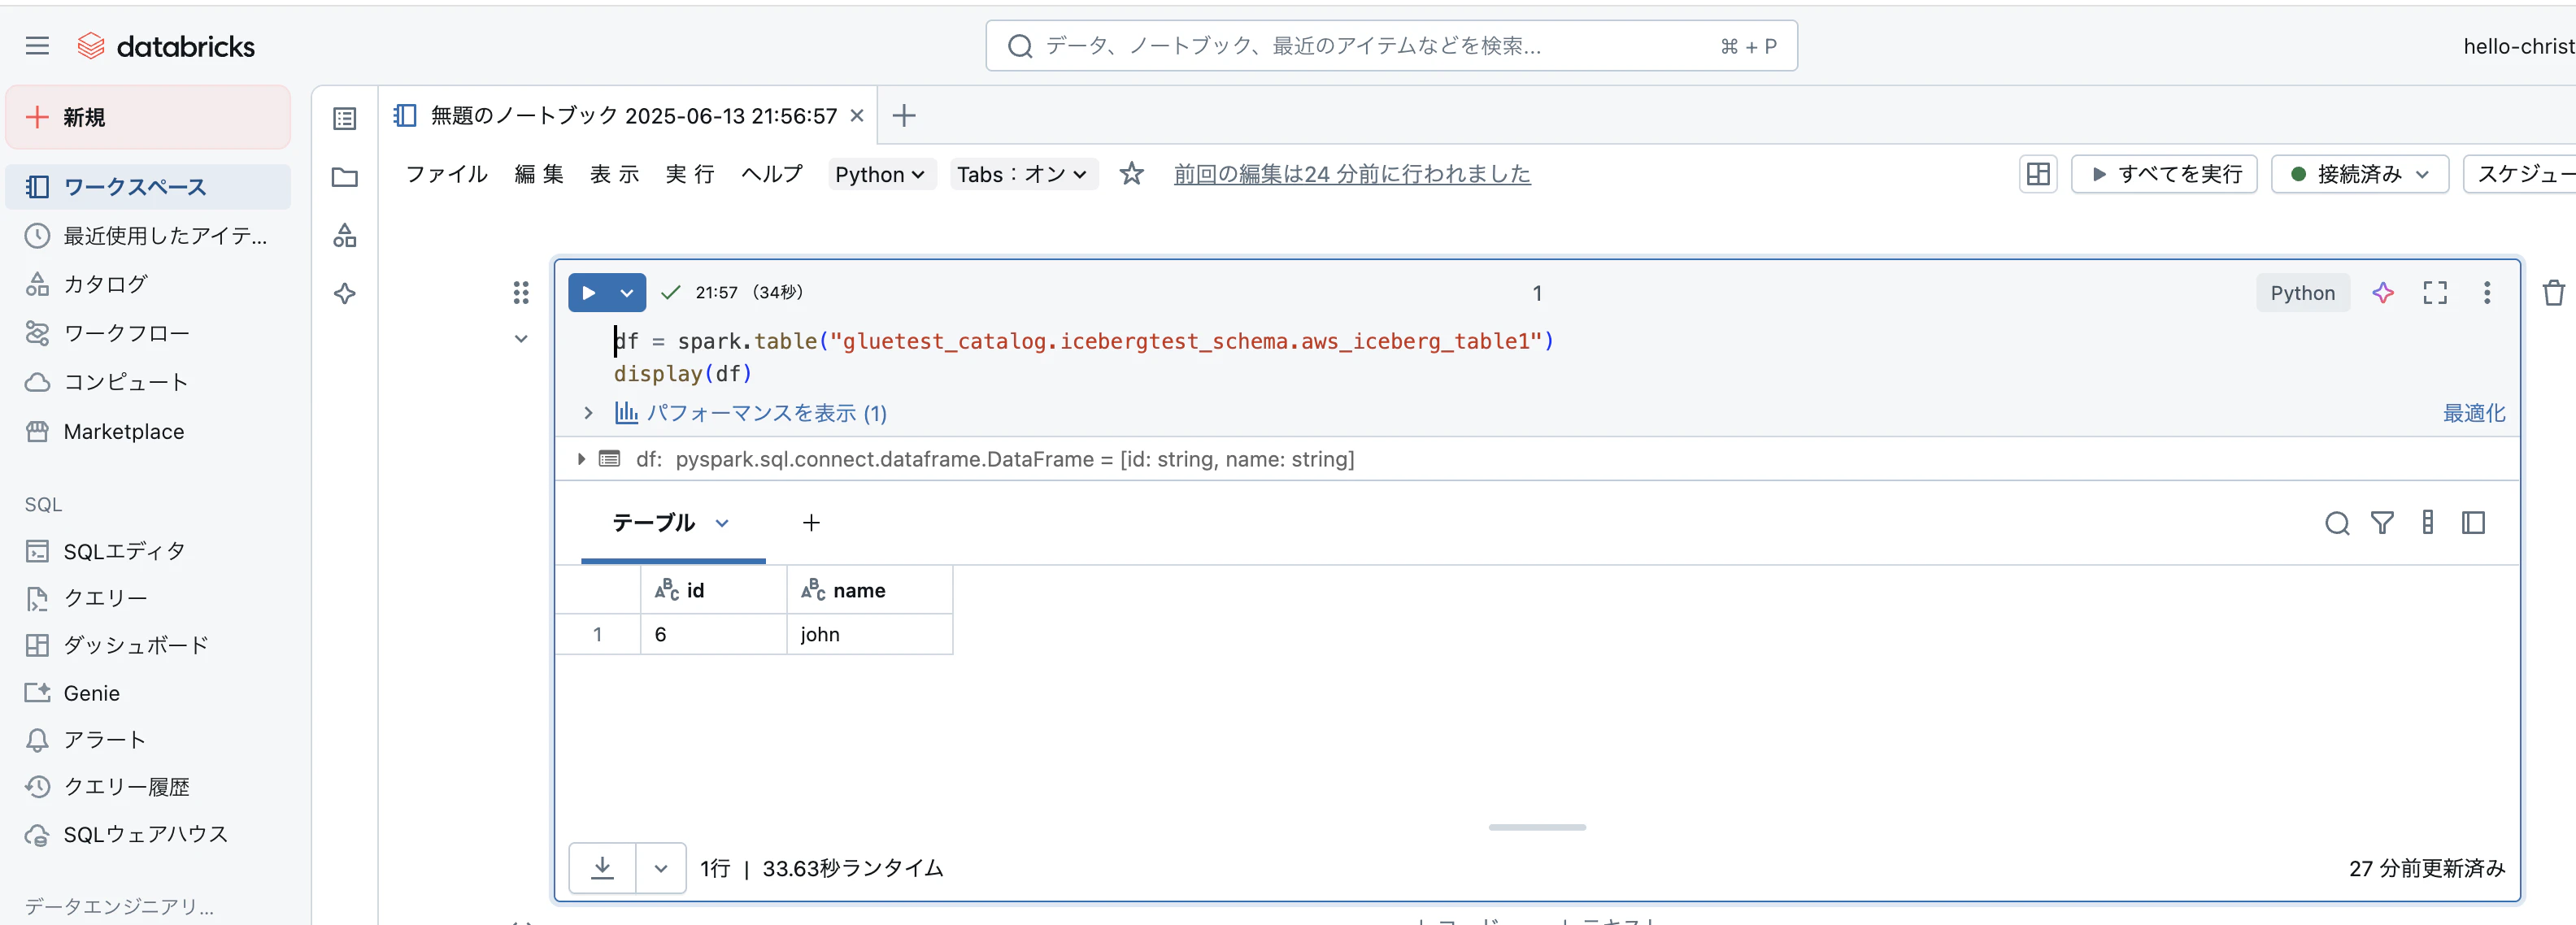
Task: Open クエリー履歴 in the sidebar
Action: pyautogui.click(x=148, y=787)
